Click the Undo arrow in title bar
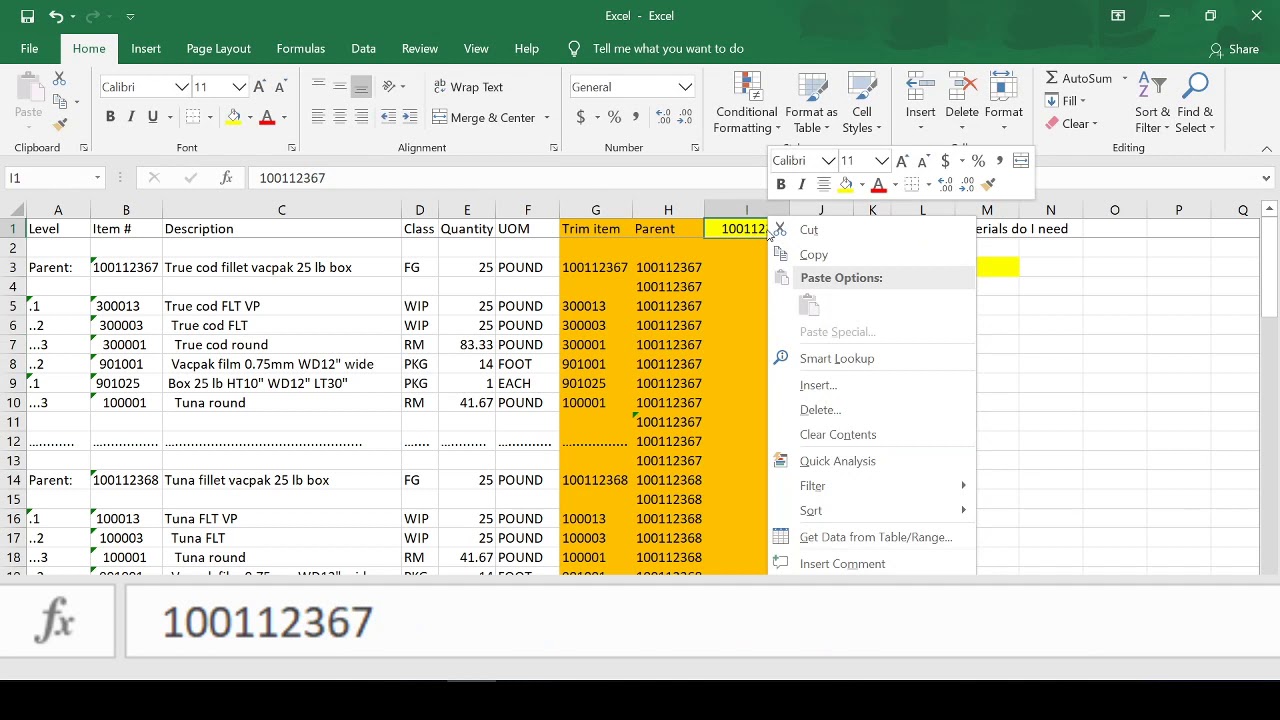 56,16
